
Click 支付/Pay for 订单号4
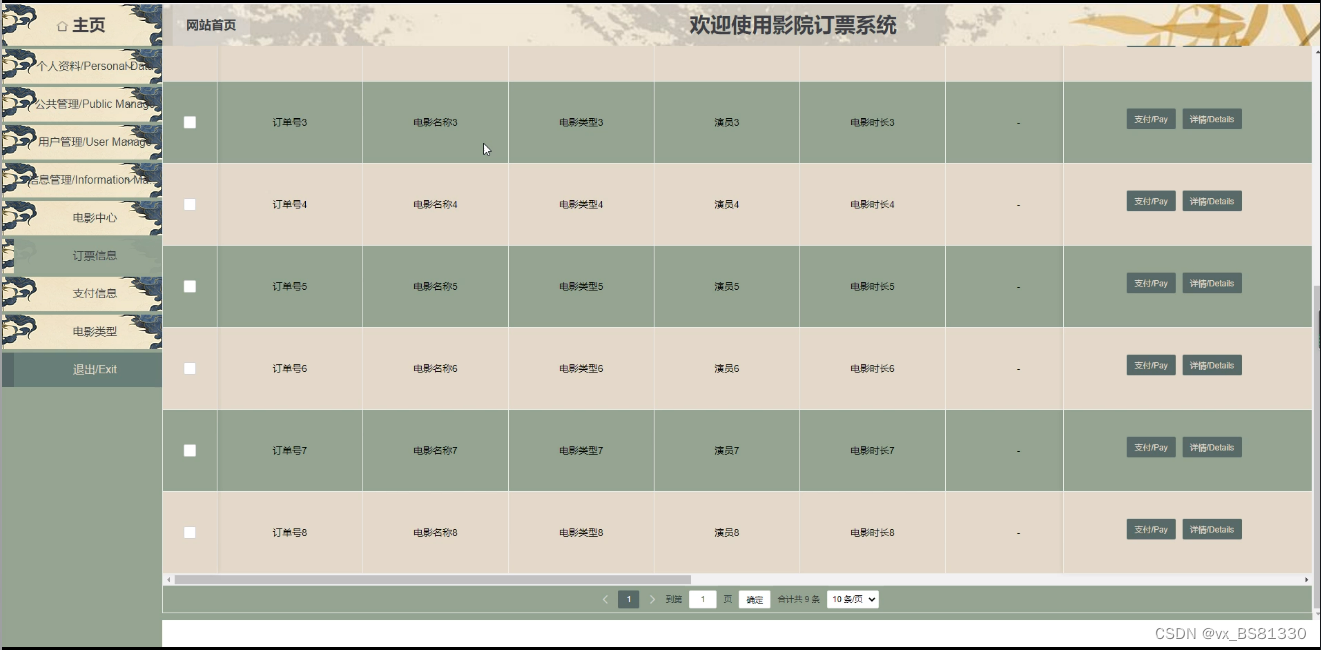1151,201
